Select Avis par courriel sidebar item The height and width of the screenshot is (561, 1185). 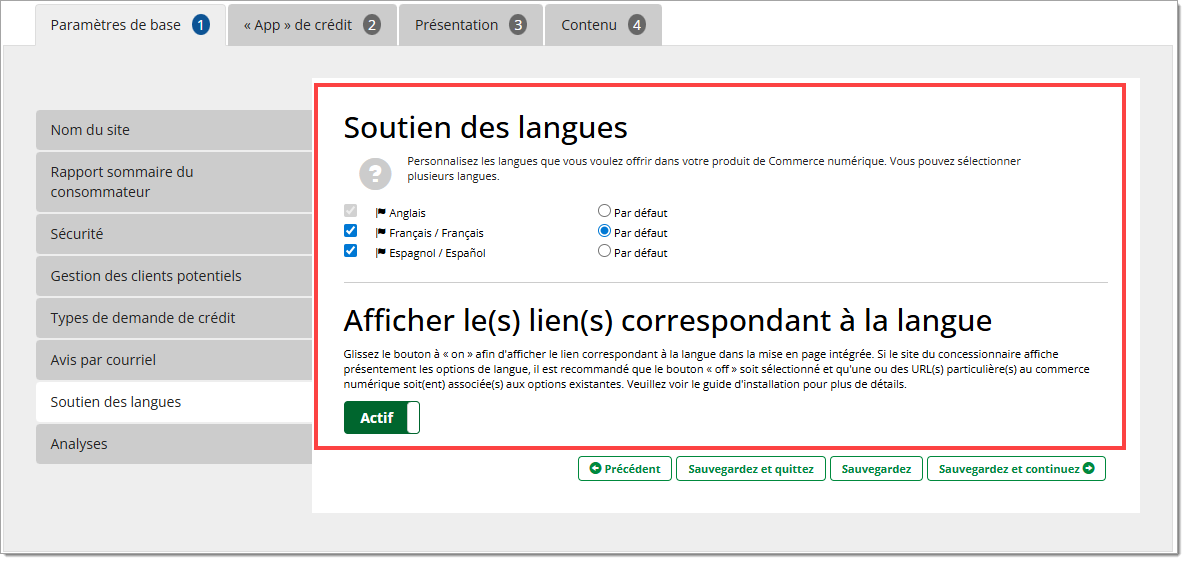tap(174, 360)
